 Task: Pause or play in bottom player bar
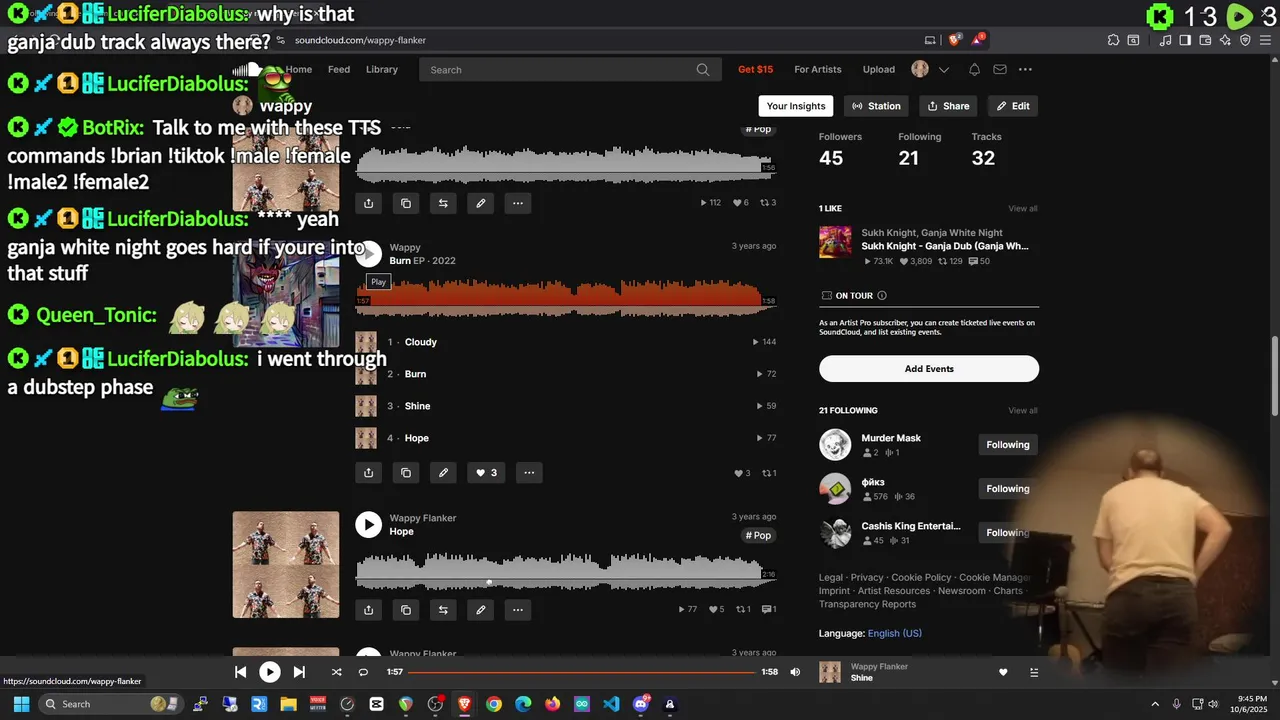tap(270, 672)
